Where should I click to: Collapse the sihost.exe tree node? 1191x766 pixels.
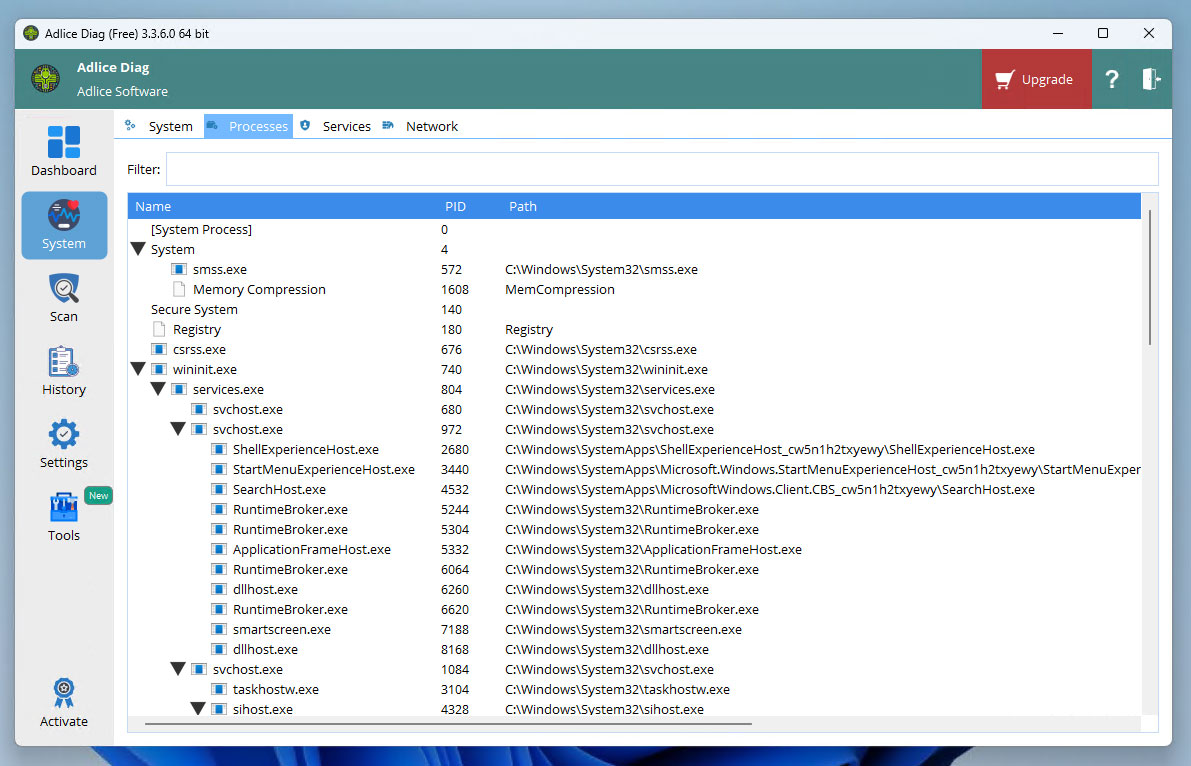pos(198,709)
